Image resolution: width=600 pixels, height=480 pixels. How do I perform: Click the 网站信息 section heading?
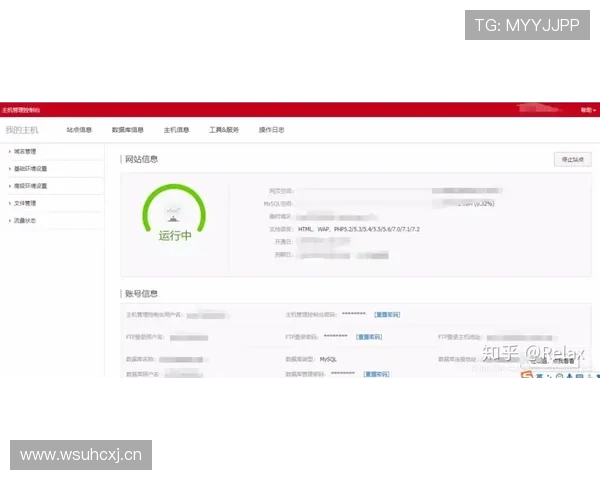coord(141,159)
